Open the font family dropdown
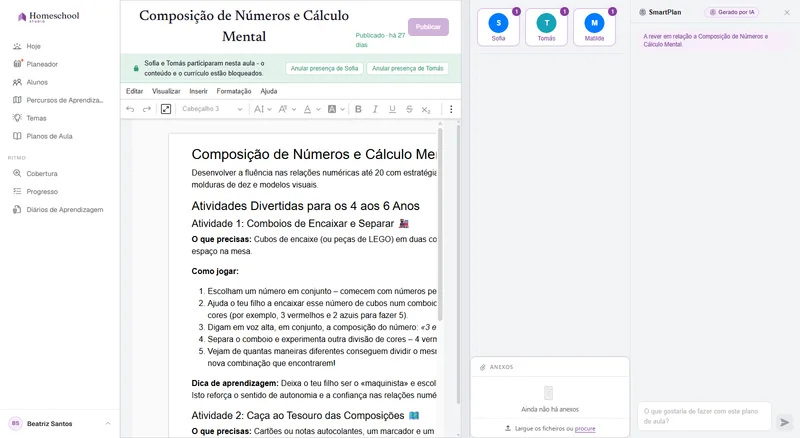This screenshot has height=438, width=800. click(287, 109)
